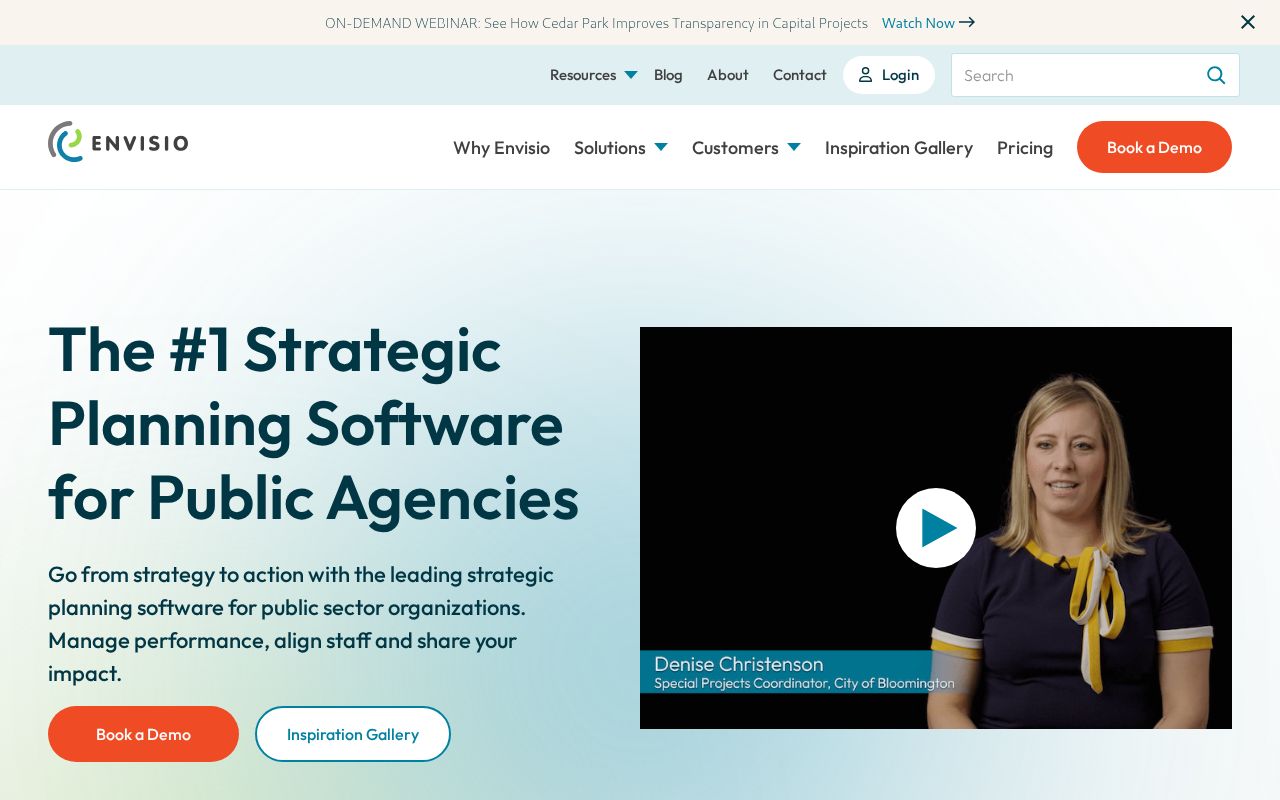Click the Login button
The height and width of the screenshot is (800, 1280).
(x=889, y=75)
